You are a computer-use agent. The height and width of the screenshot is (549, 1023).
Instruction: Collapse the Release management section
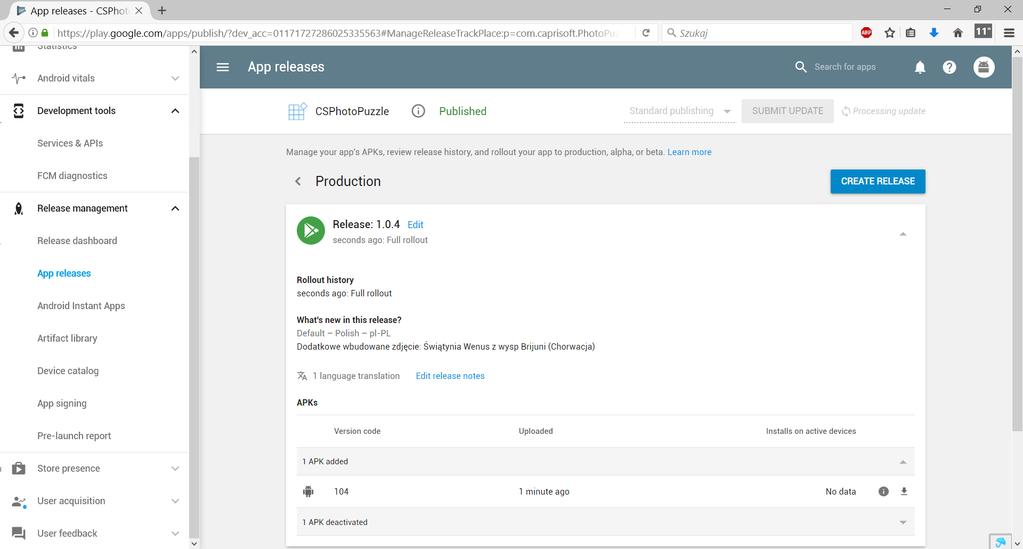[175, 209]
